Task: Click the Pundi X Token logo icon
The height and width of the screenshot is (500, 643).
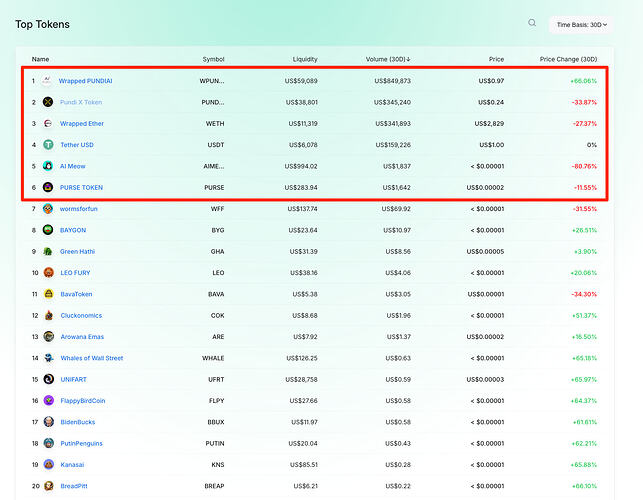Action: point(47,102)
